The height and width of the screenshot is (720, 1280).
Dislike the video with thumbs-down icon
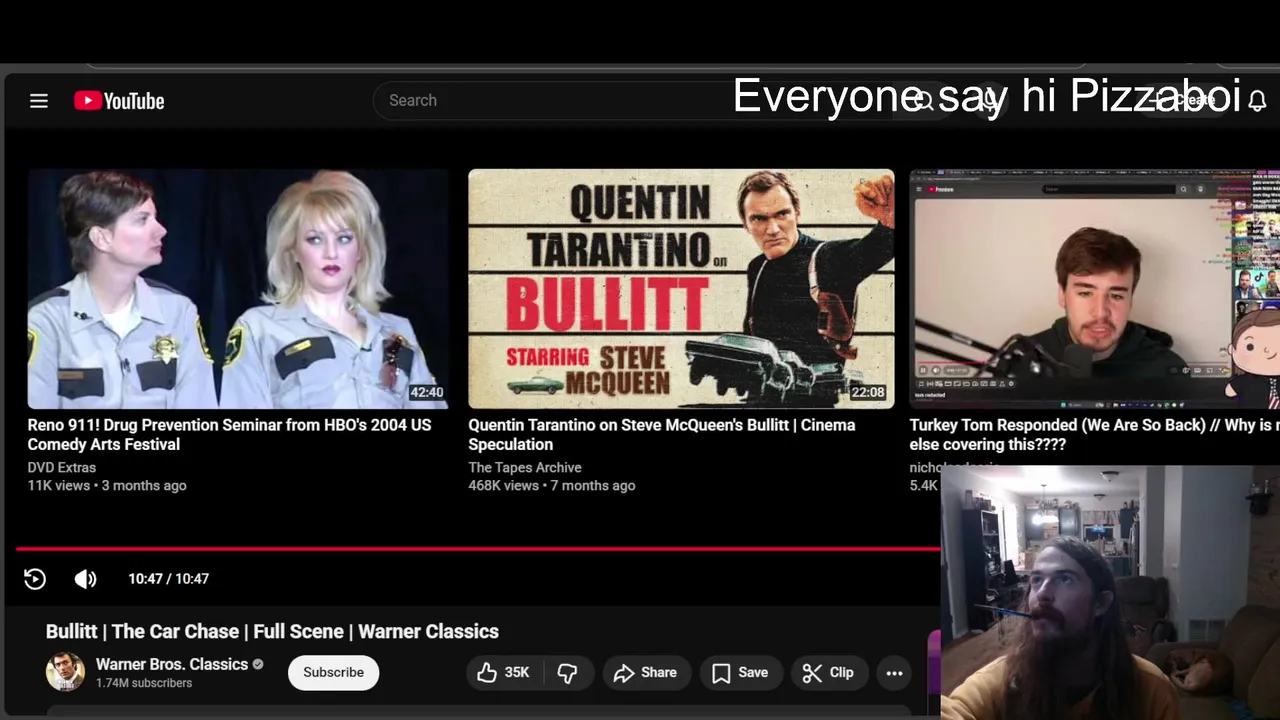pyautogui.click(x=567, y=673)
